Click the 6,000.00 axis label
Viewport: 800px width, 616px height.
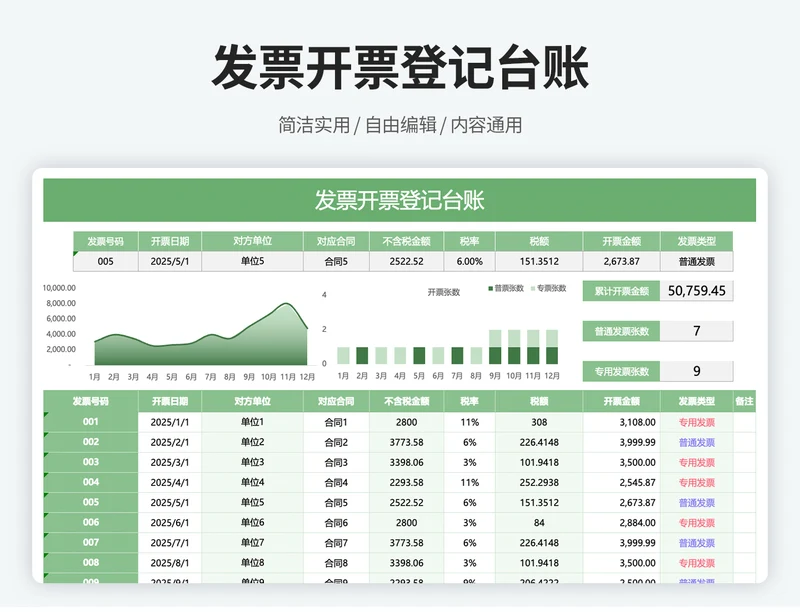(x=61, y=318)
